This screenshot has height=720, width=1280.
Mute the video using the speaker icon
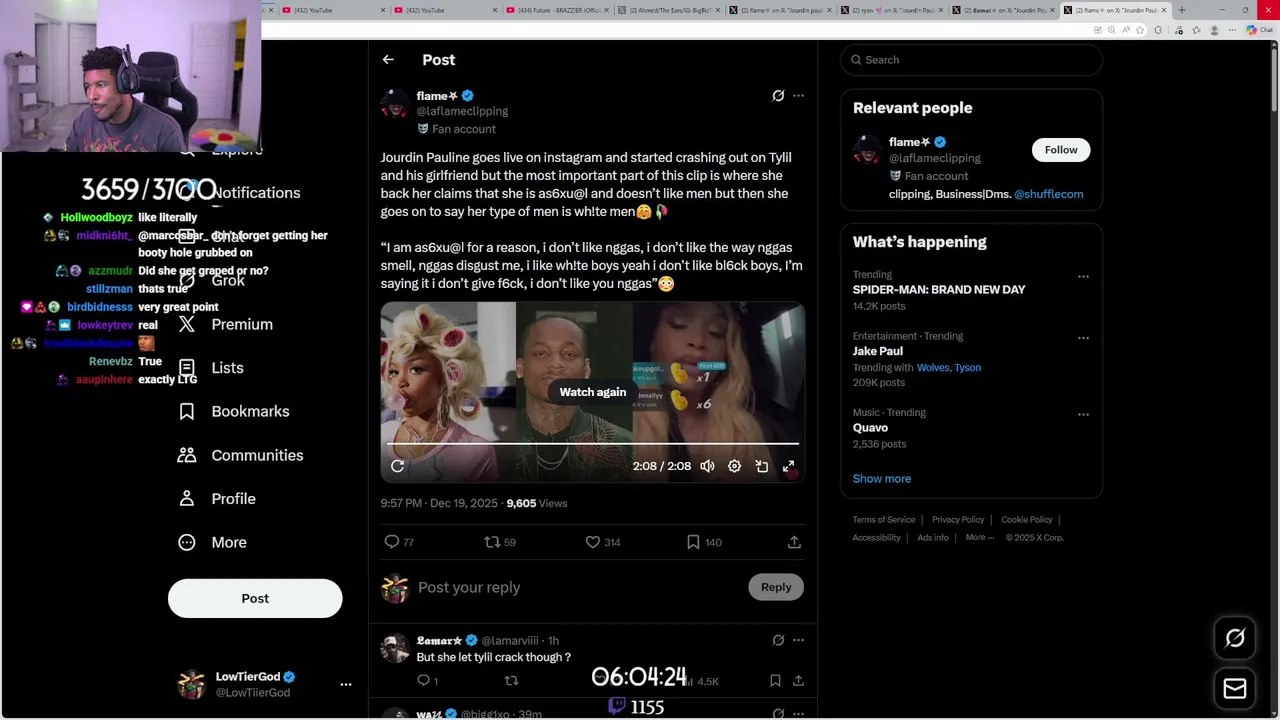point(707,466)
